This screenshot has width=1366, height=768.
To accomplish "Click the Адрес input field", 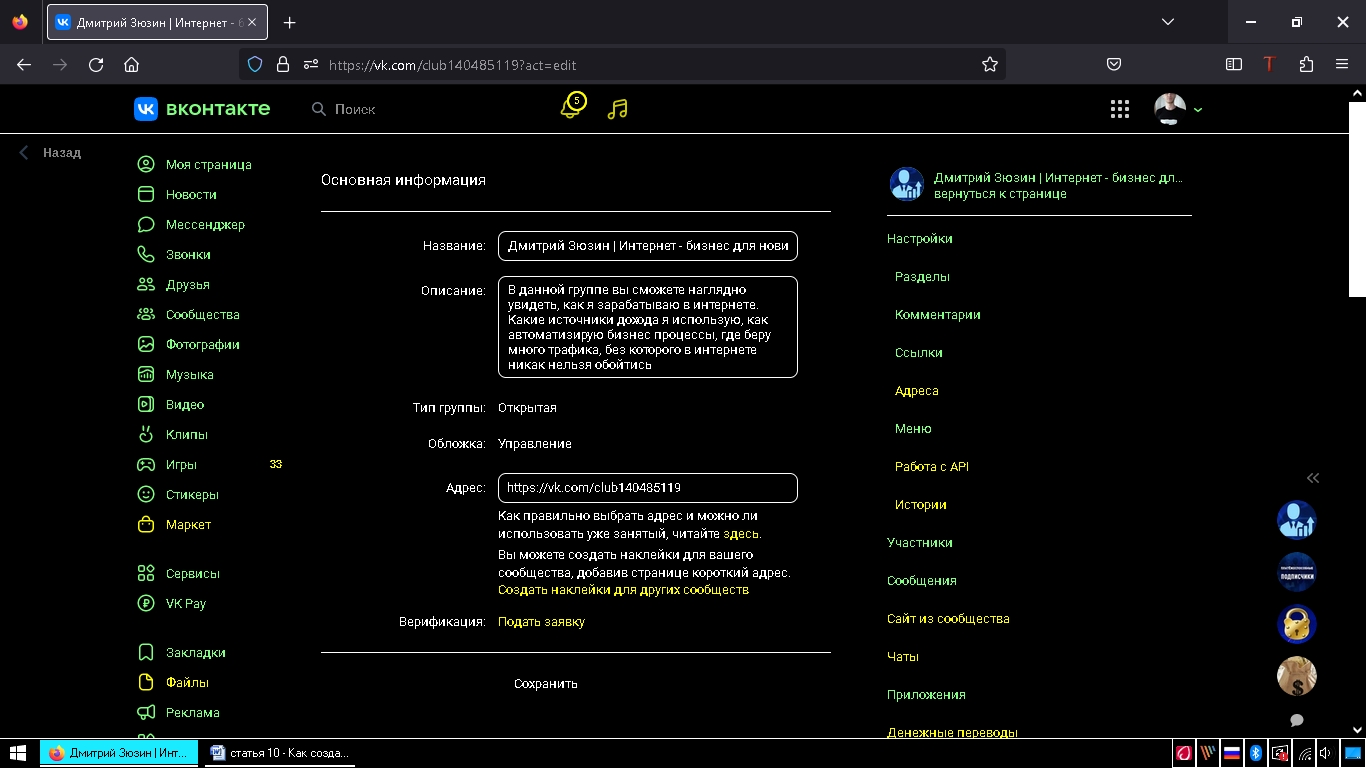I will [x=648, y=488].
